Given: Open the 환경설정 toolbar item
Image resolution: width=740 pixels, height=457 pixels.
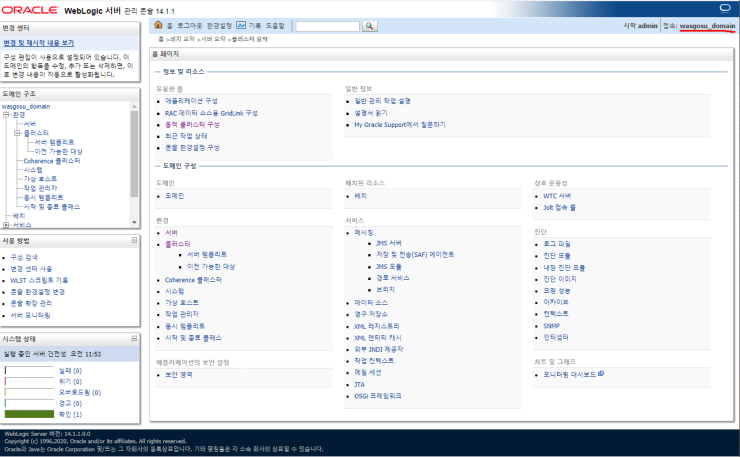Looking at the screenshot, I should [x=219, y=25].
